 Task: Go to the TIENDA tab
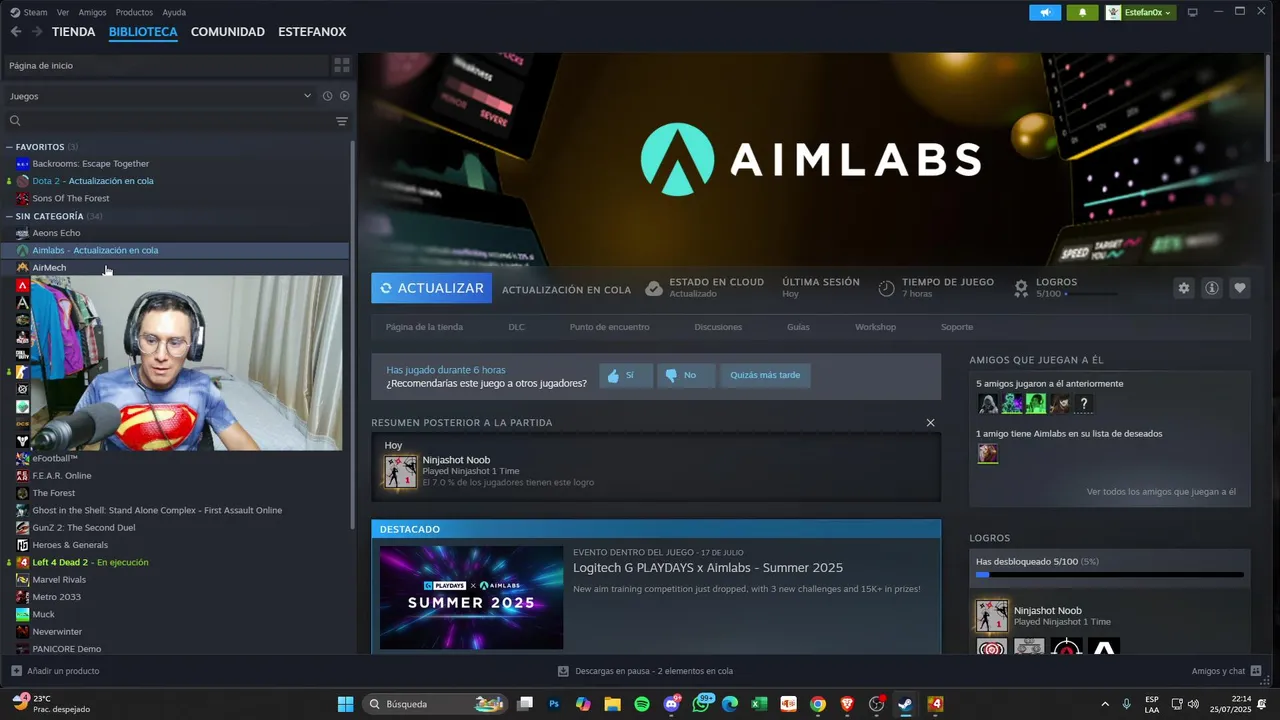(73, 32)
